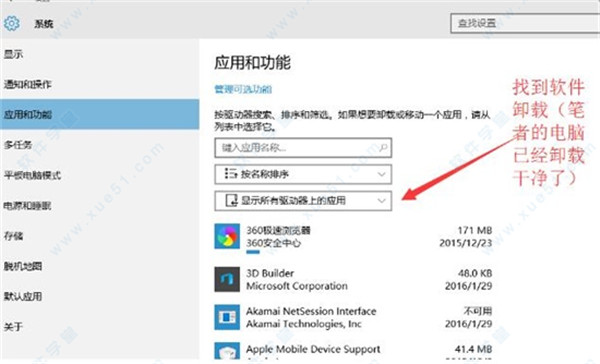Click the 41.4 MB size value
Viewport: 600px width, 364px height.
(x=473, y=349)
